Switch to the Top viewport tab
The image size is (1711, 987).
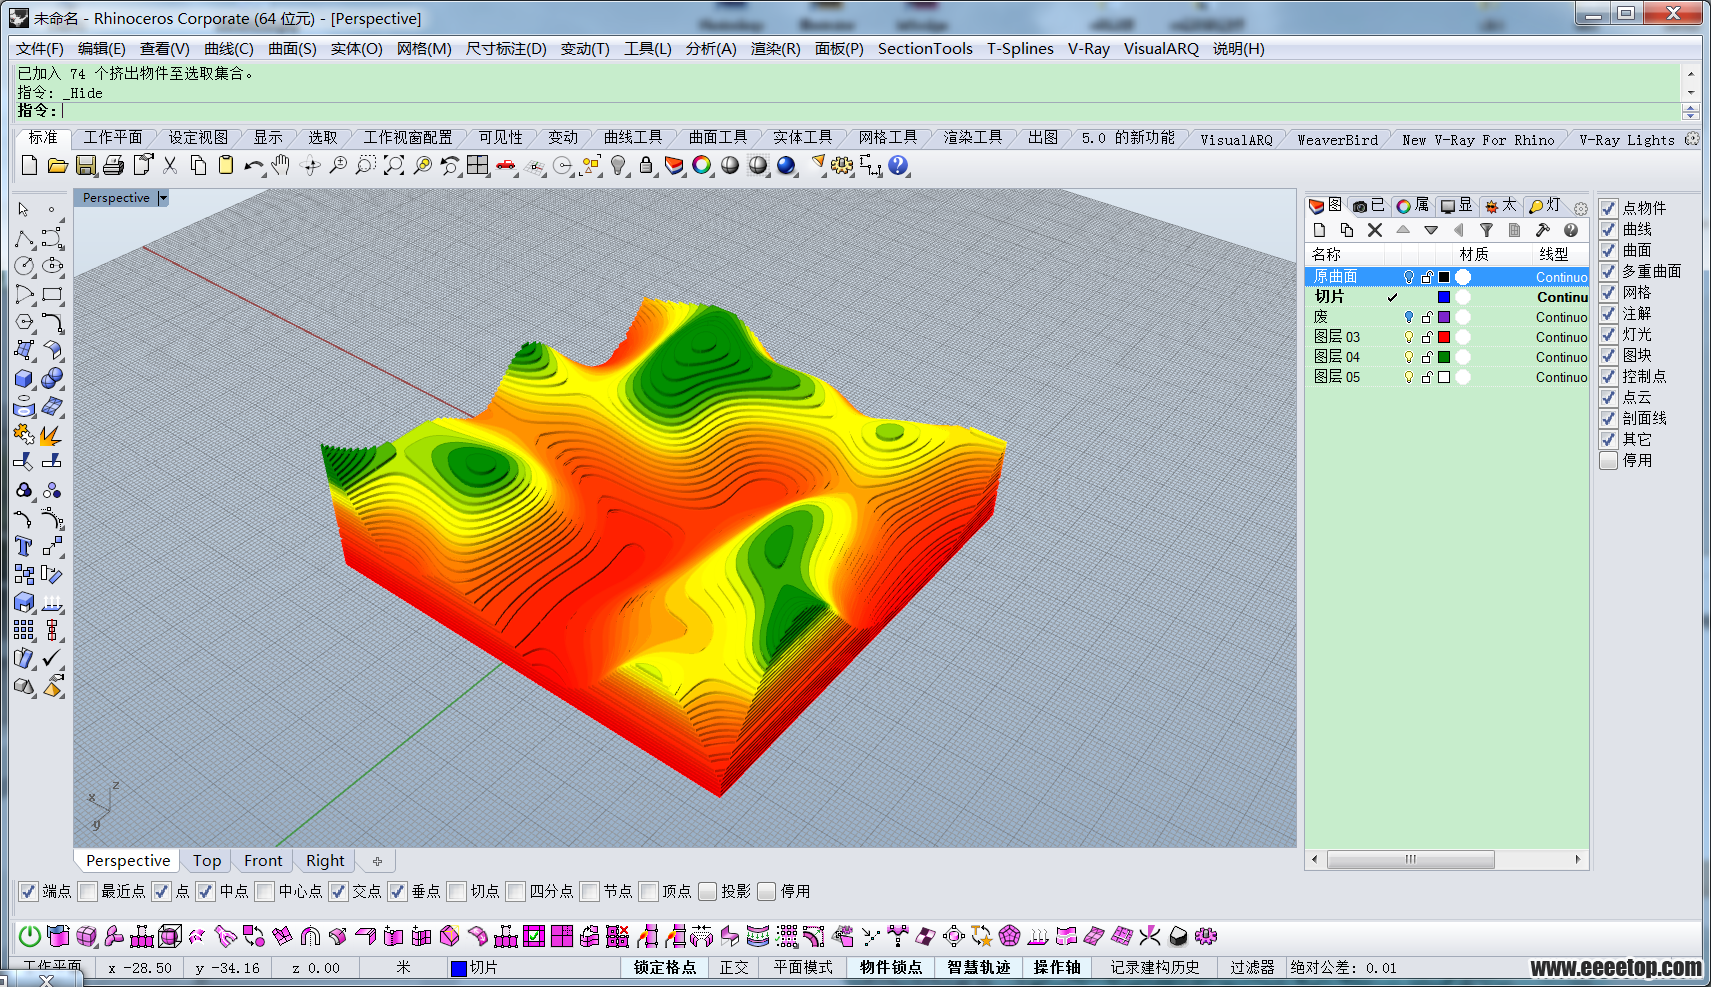207,861
